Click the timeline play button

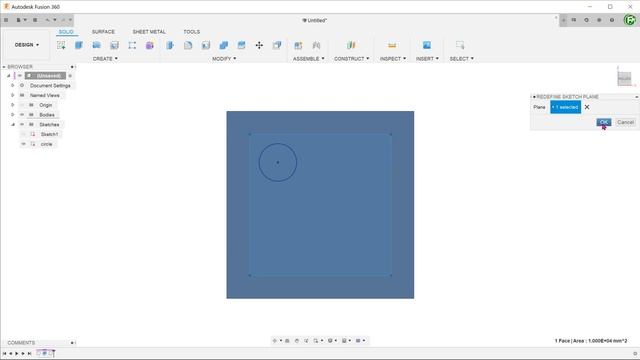coord(17,353)
